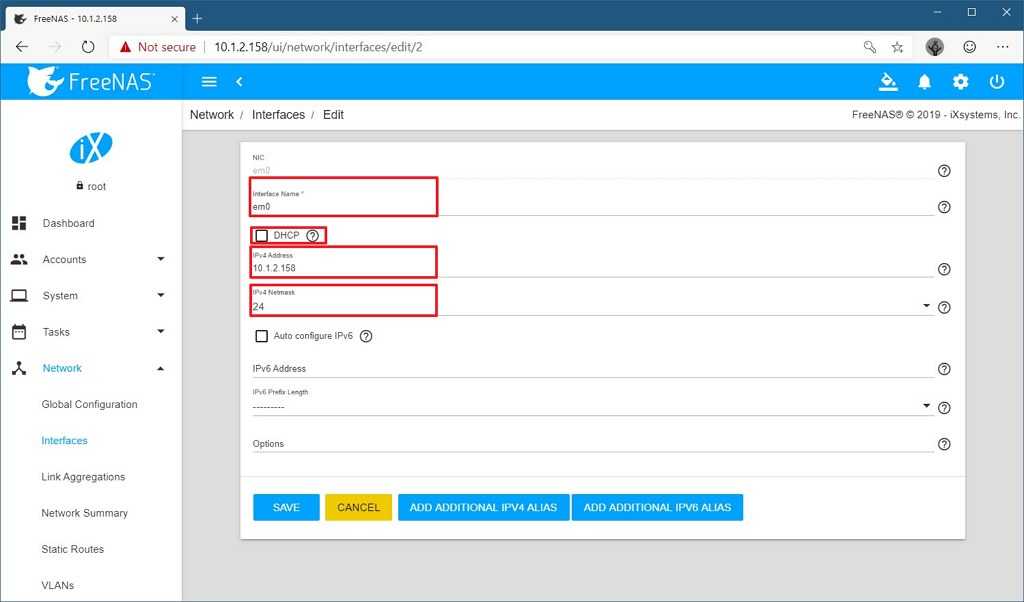This screenshot has width=1024, height=602.
Task: Go to Static Routes in sidebar
Action: pyautogui.click(x=72, y=549)
